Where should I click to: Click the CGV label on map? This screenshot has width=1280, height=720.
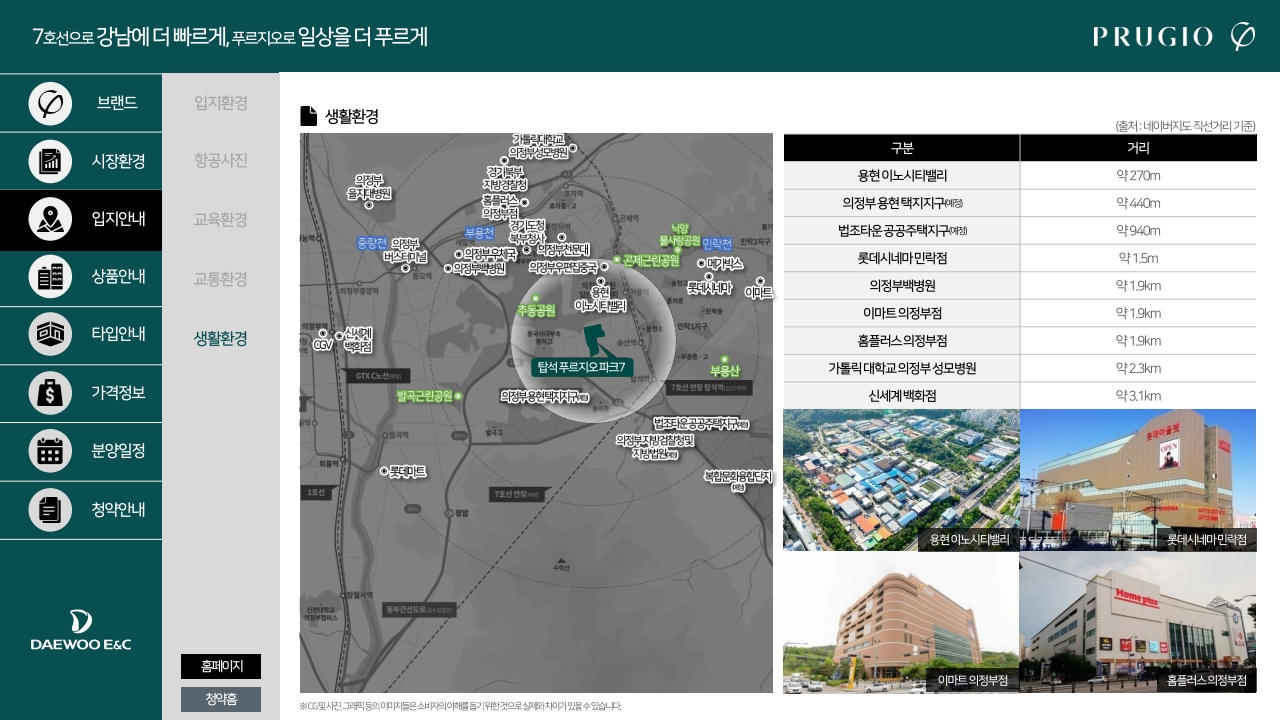tap(322, 345)
